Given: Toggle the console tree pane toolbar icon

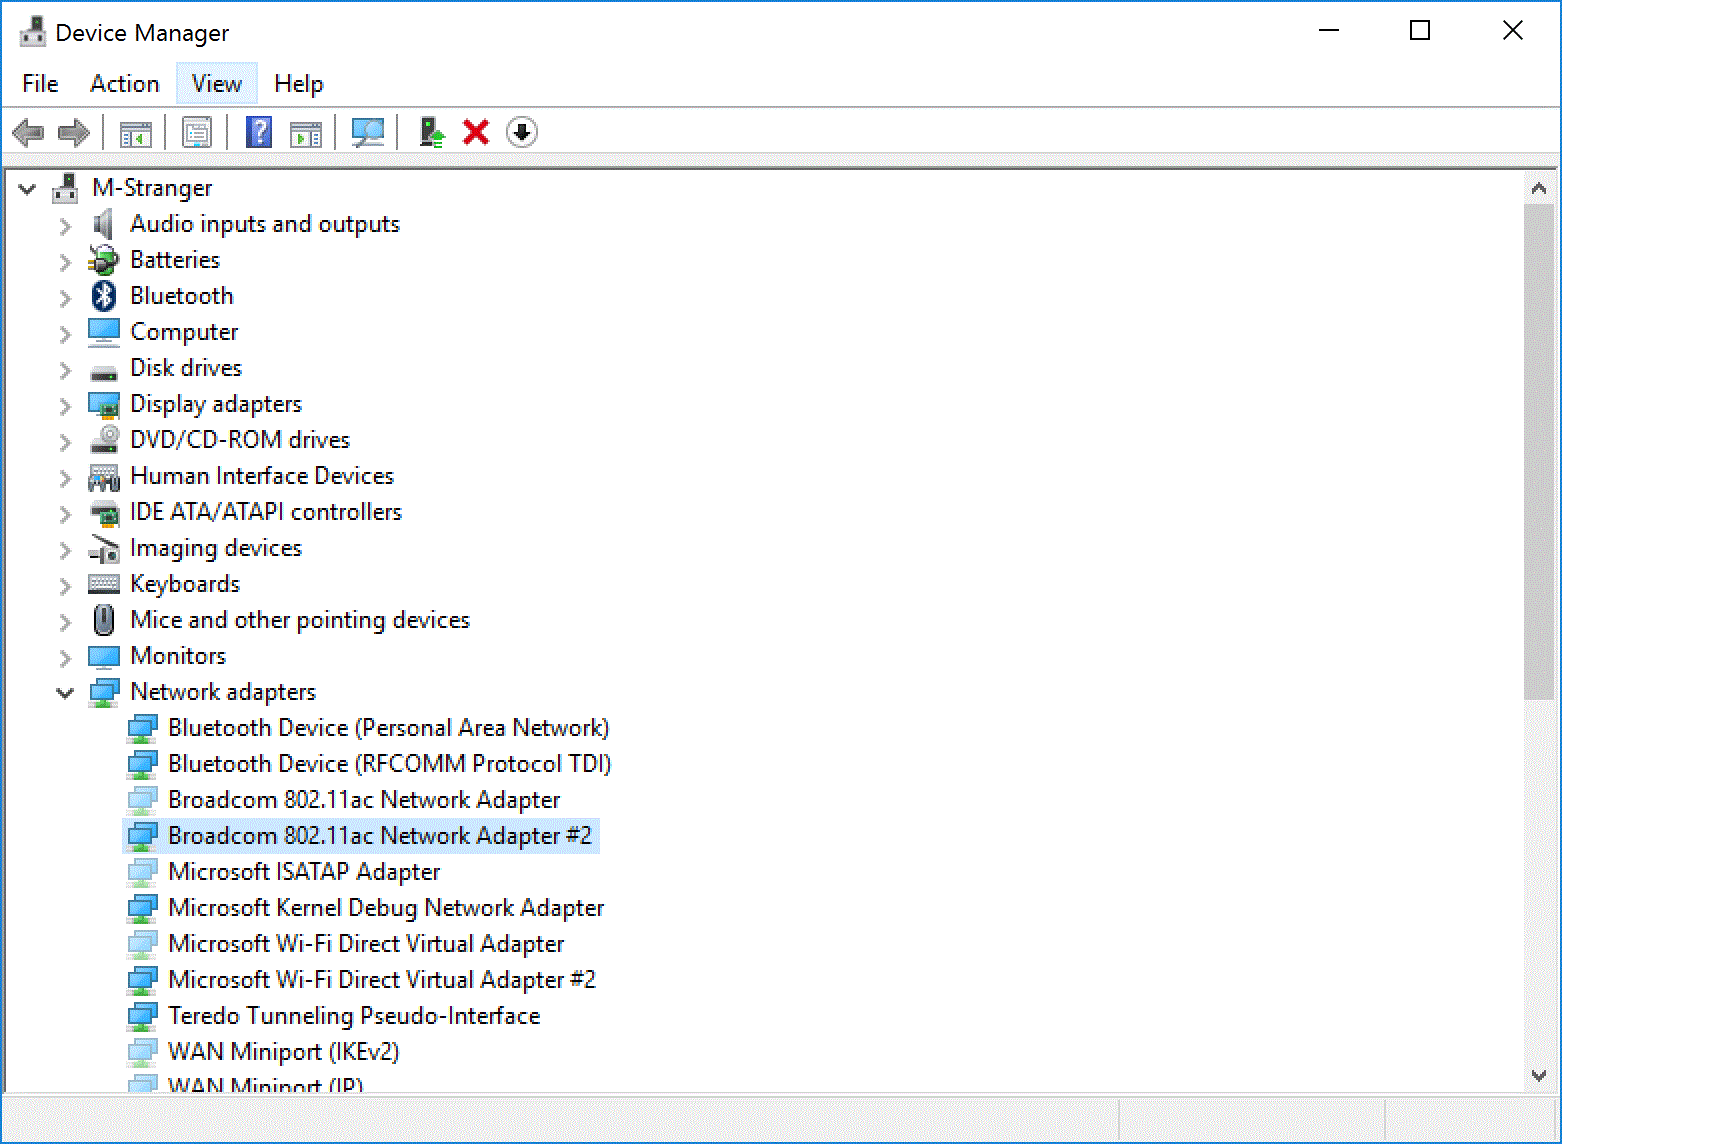Looking at the screenshot, I should [135, 132].
